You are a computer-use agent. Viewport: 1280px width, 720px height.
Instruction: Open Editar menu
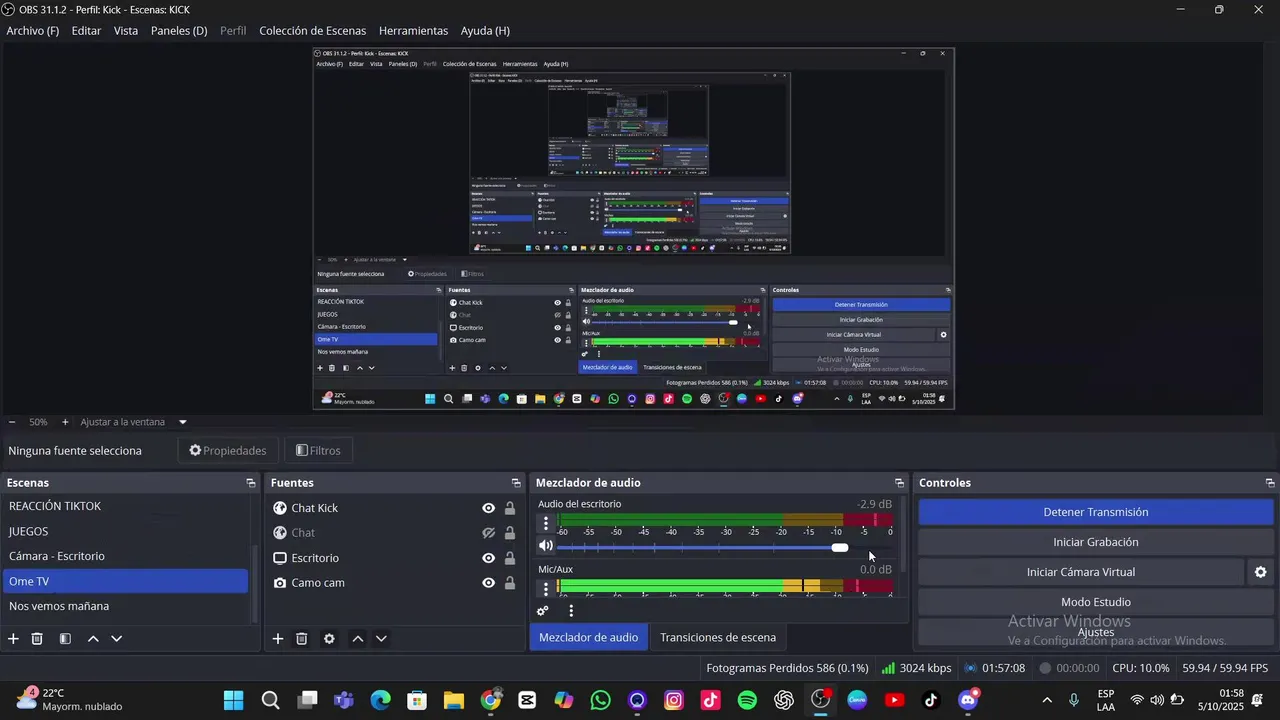point(86,31)
